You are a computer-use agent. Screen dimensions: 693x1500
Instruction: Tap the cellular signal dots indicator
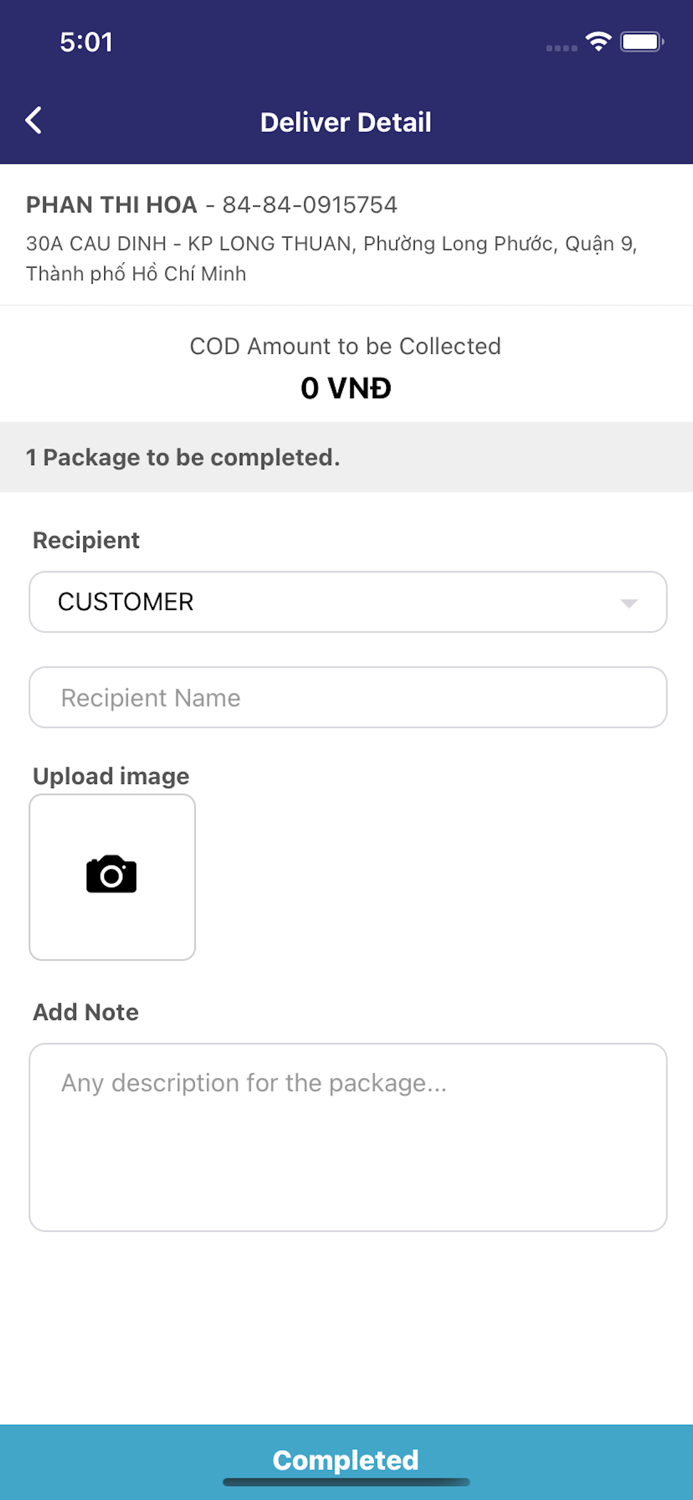(561, 47)
